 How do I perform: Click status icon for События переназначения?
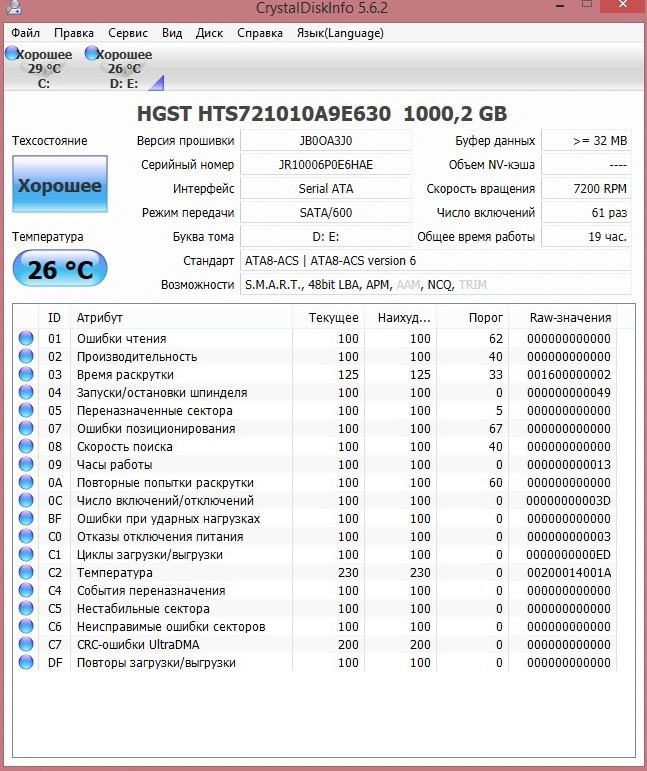coord(26,591)
